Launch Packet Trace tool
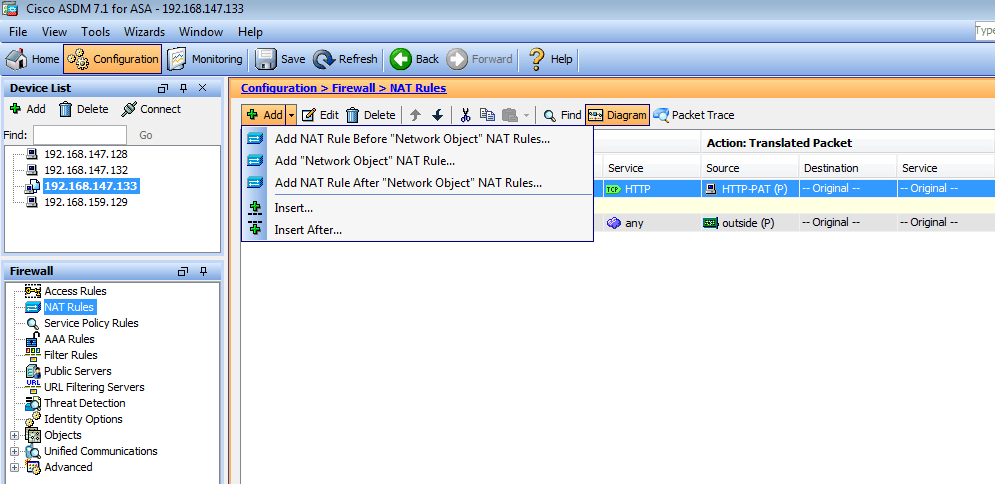Image resolution: width=995 pixels, height=484 pixels. click(694, 115)
